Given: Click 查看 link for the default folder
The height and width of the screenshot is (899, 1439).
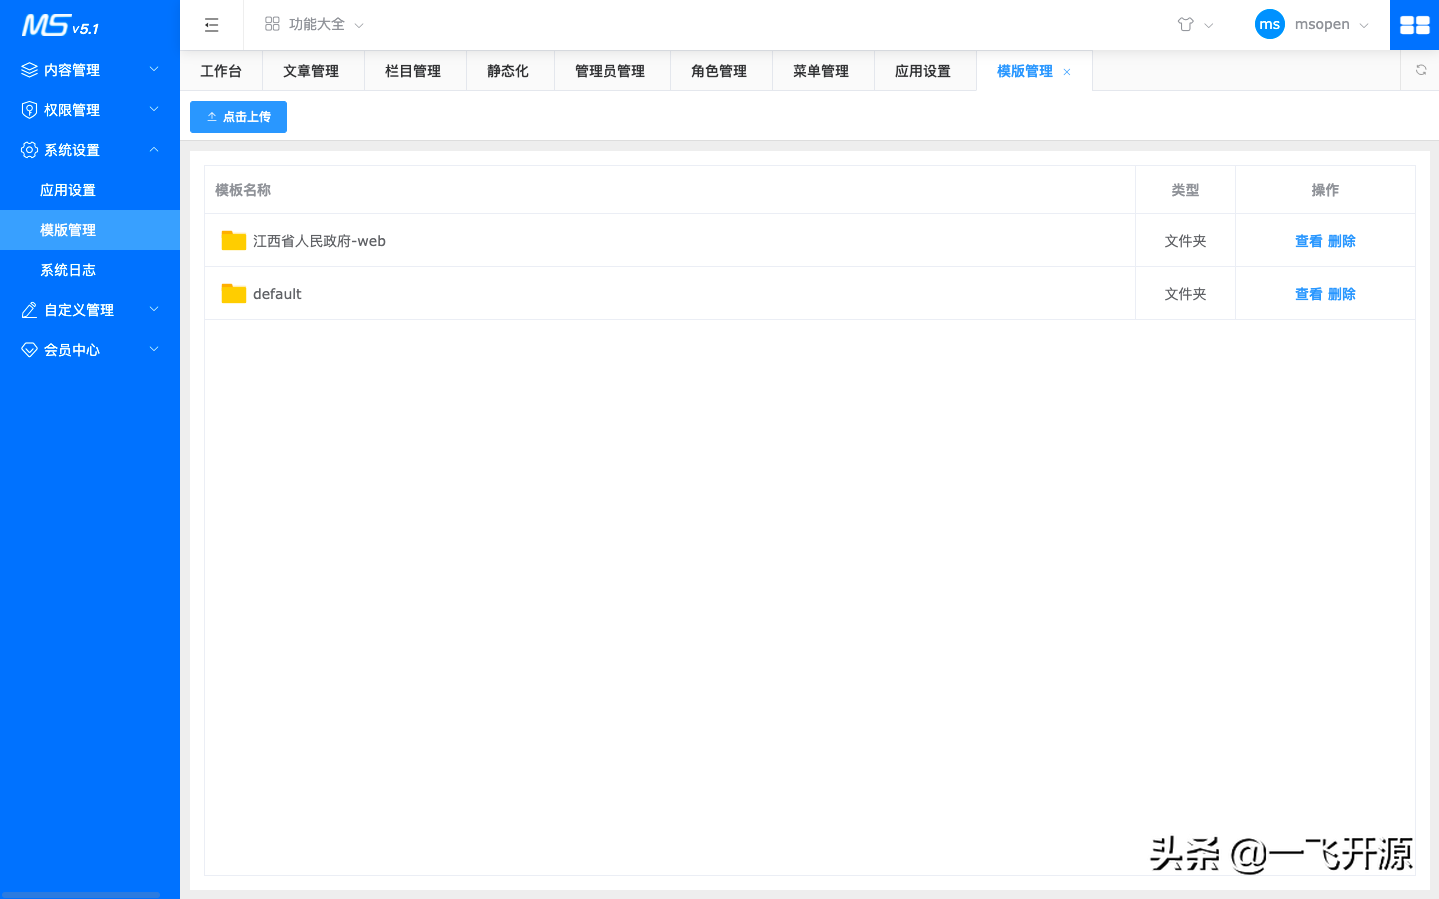Looking at the screenshot, I should [x=1308, y=293].
